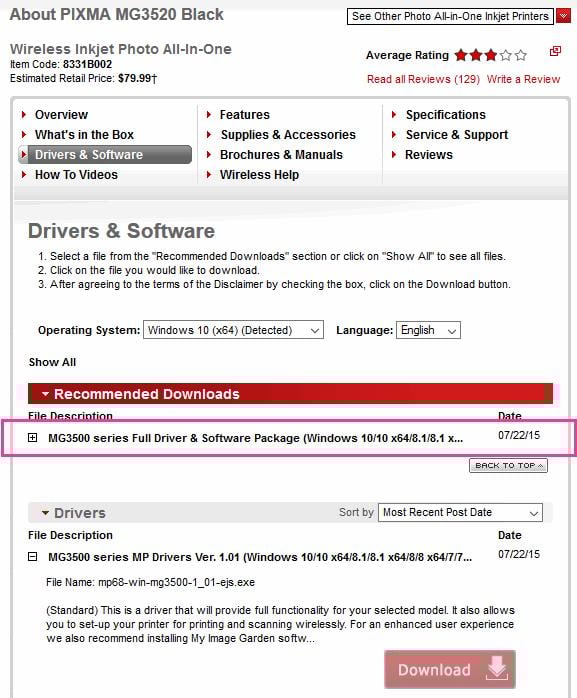Open the Sort by Most Recent Post Date dropdown
The image size is (577, 698).
click(x=460, y=512)
